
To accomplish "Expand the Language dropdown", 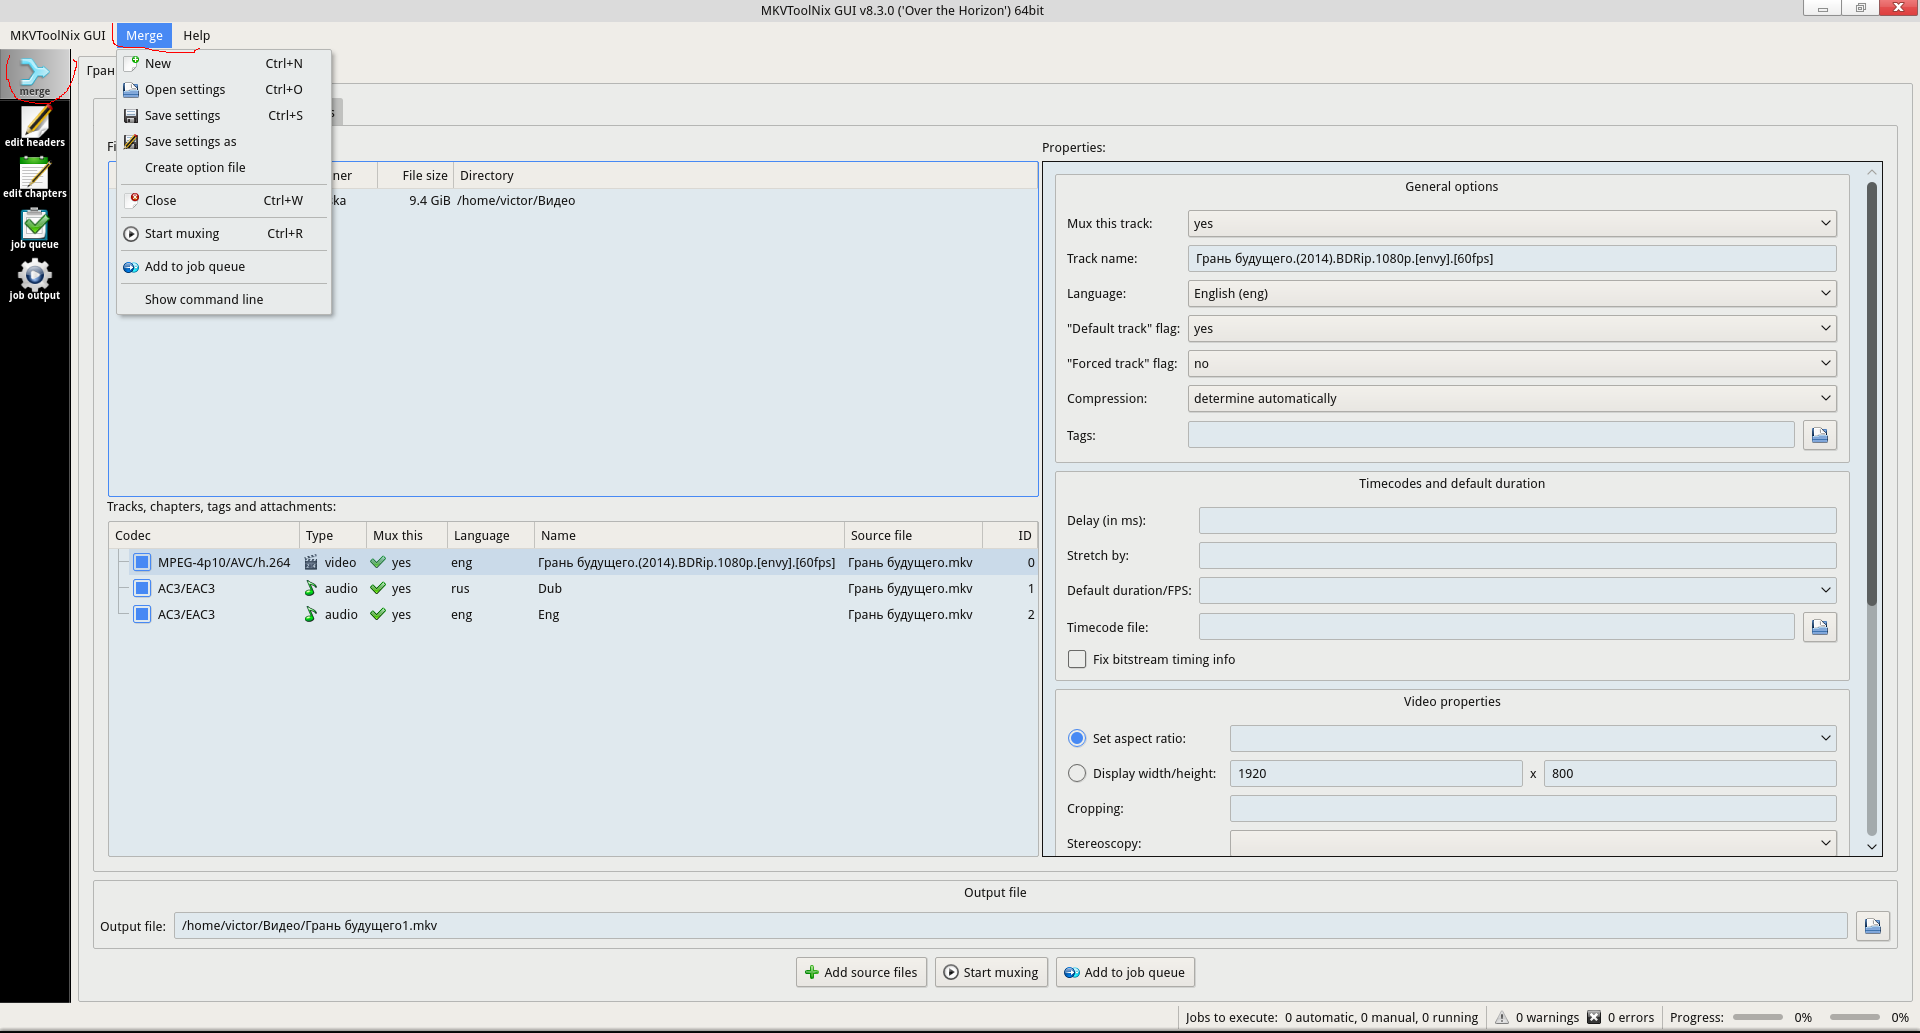I will (1511, 293).
